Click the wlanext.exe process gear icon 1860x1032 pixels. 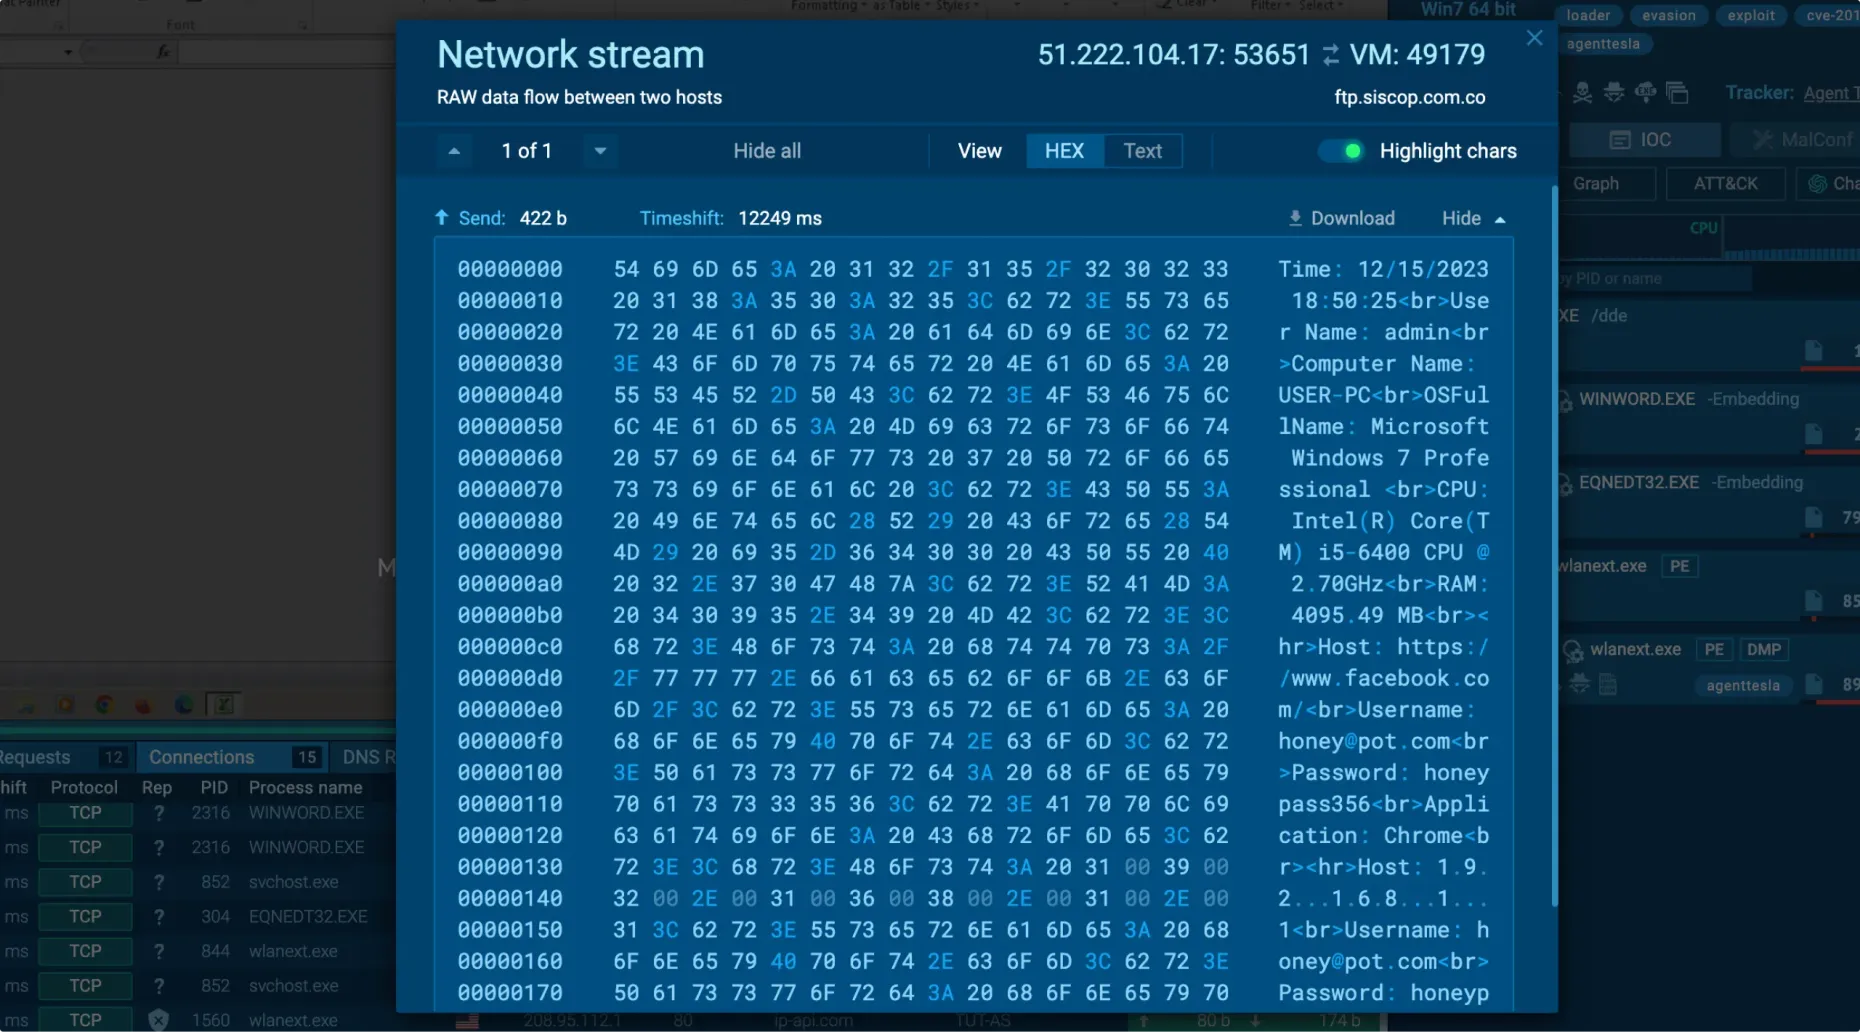coord(1572,651)
